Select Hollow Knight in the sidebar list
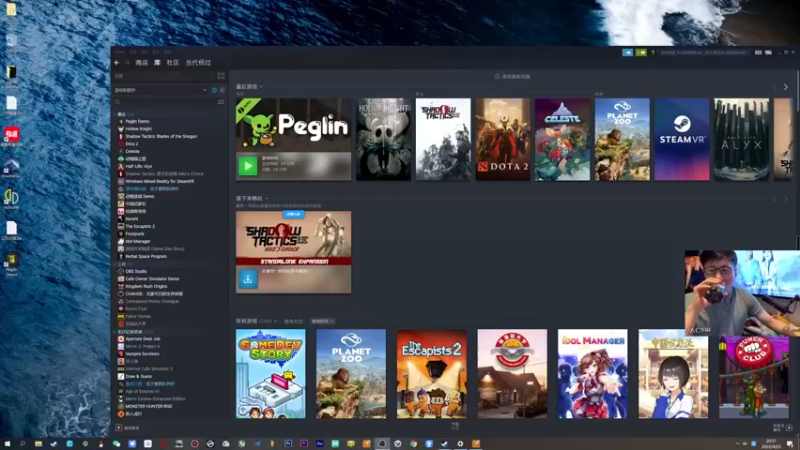Image resolution: width=800 pixels, height=450 pixels. [138, 129]
